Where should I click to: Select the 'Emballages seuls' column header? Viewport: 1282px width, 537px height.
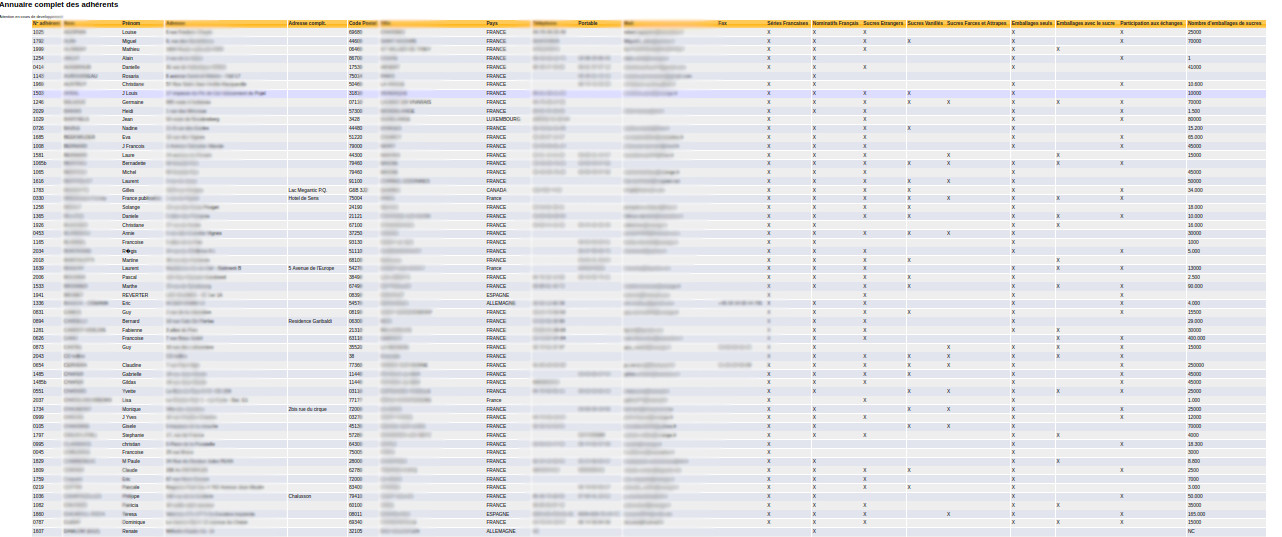tap(1032, 23)
